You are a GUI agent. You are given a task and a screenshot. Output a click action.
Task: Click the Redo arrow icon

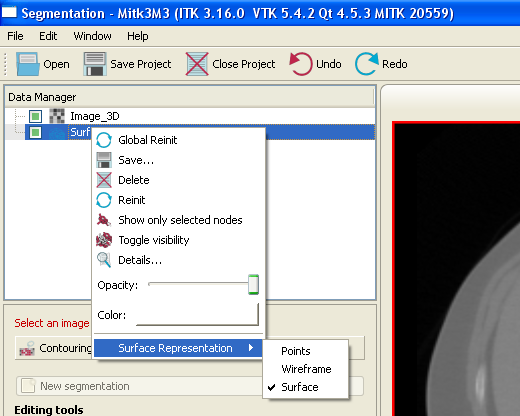point(367,64)
